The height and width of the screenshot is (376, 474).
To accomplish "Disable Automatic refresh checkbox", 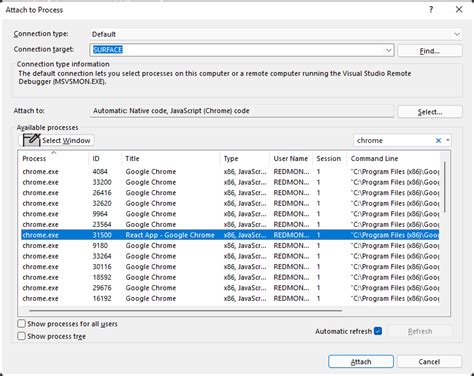I will pos(378,331).
